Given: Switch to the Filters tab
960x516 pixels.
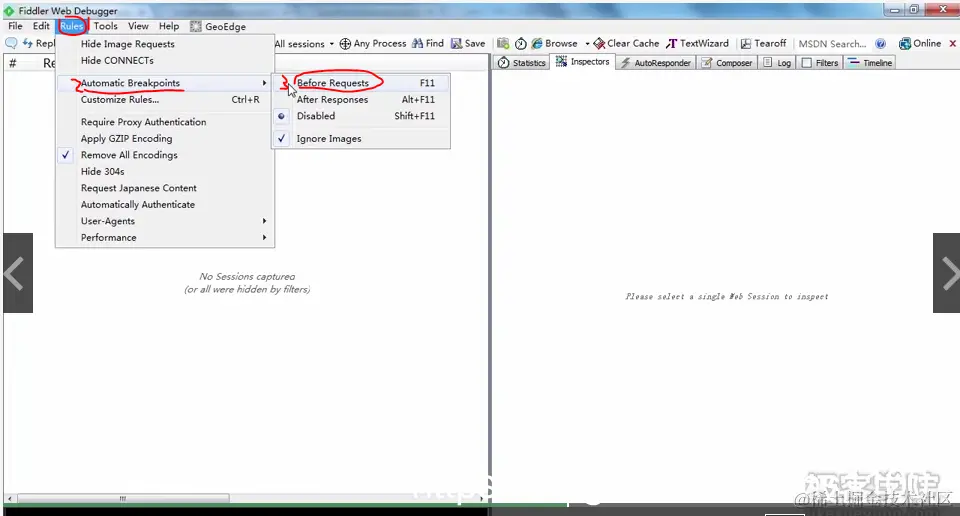Looking at the screenshot, I should pyautogui.click(x=820, y=62).
